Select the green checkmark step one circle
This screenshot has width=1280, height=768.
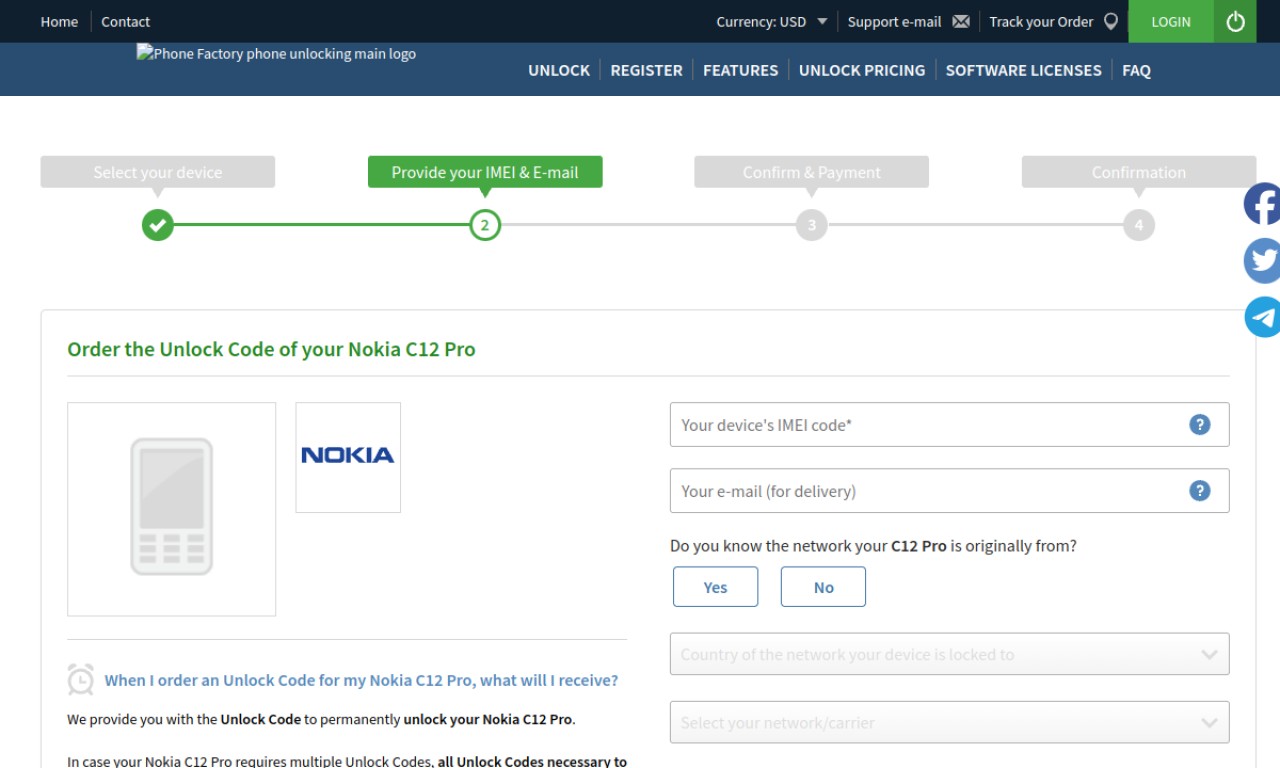click(157, 225)
